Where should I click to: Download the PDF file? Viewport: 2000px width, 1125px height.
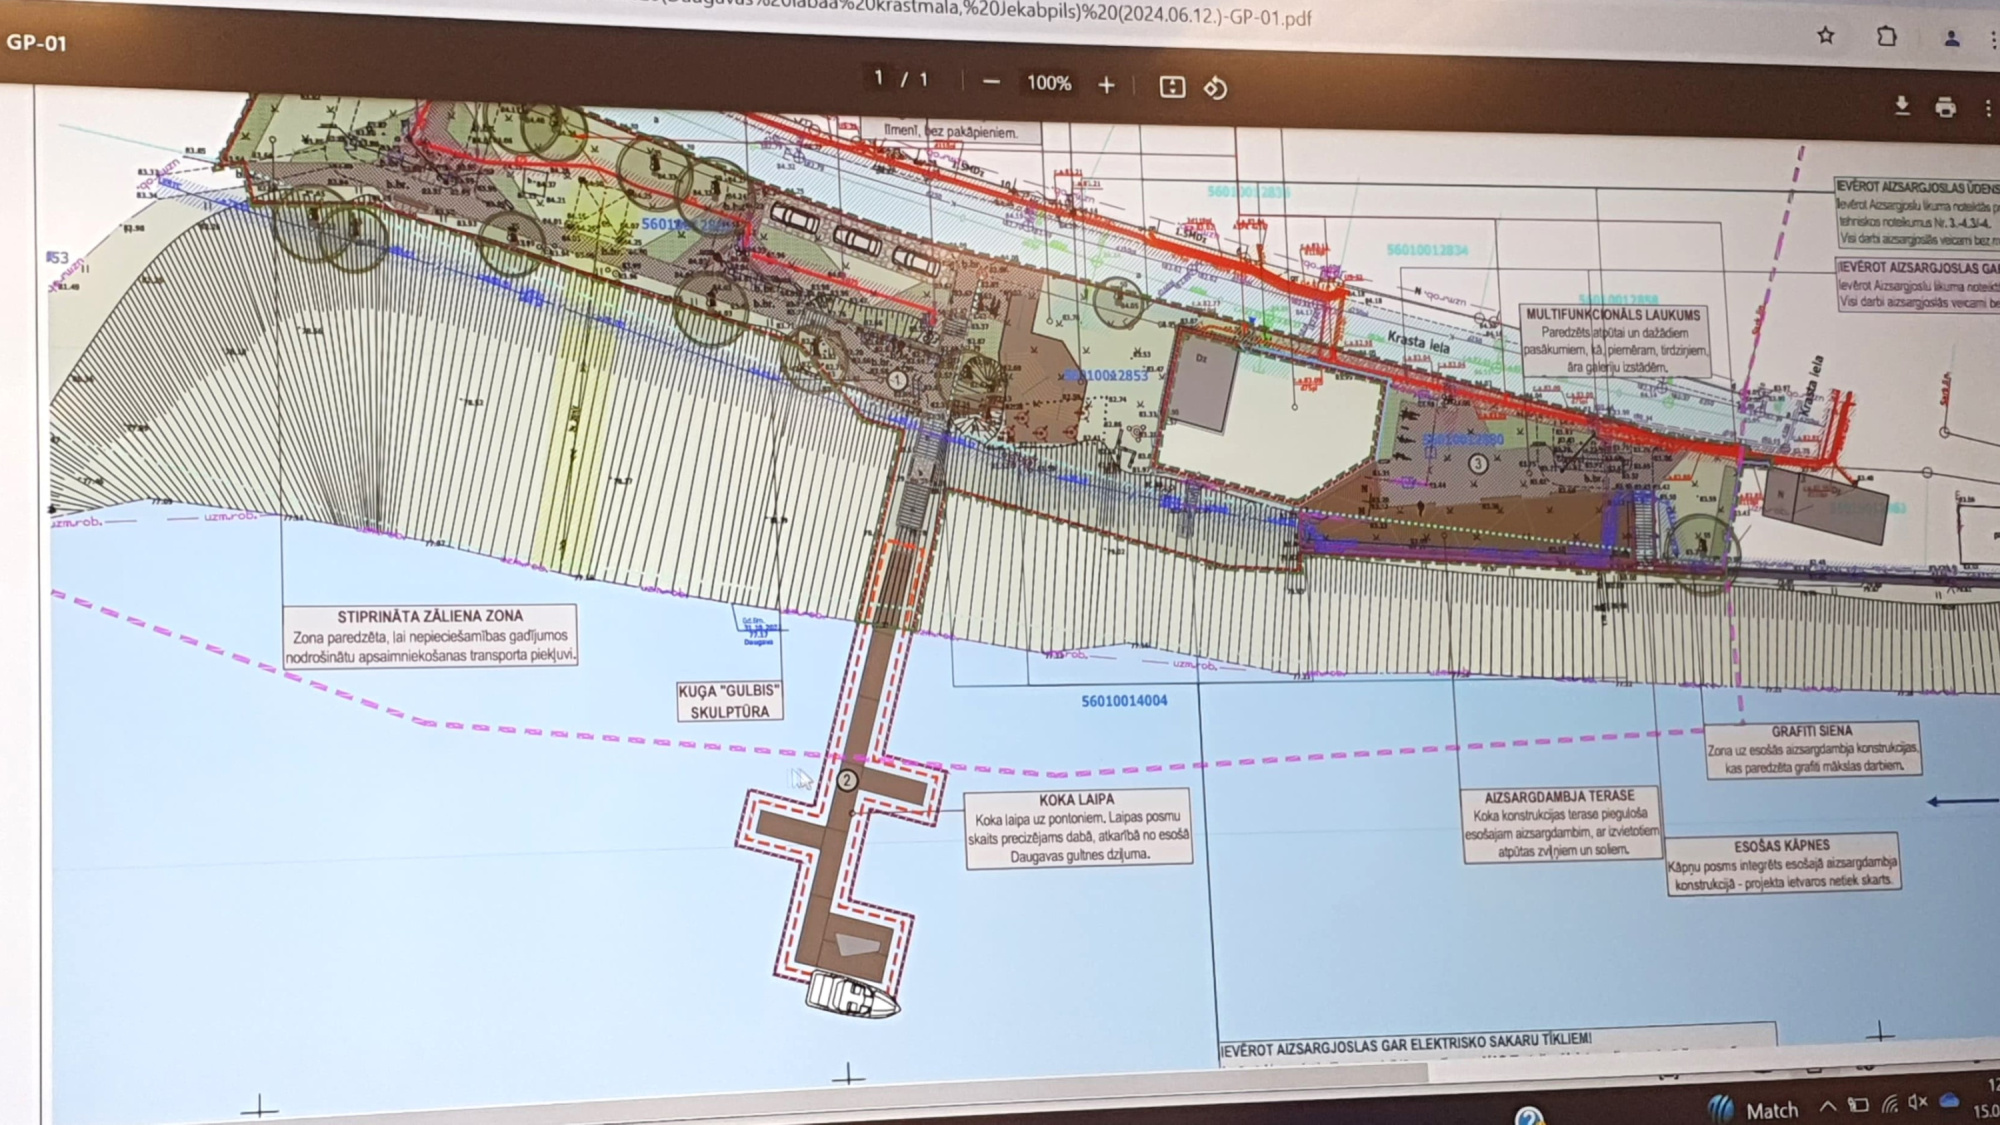tap(1902, 106)
